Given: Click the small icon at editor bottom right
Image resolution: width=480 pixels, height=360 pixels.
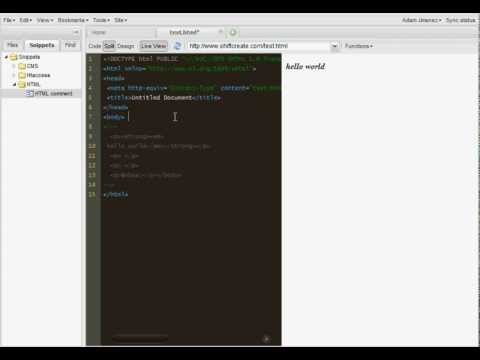Looking at the screenshot, I should 266,339.
